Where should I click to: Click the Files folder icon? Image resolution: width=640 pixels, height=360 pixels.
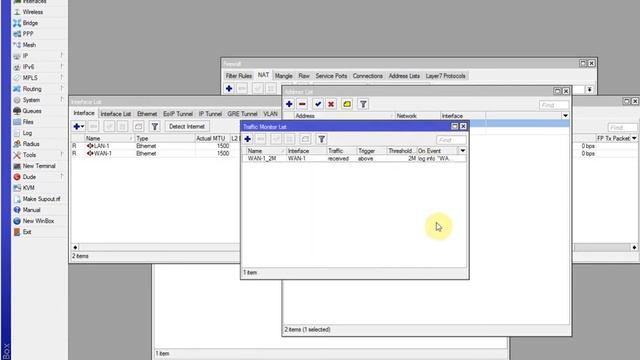pyautogui.click(x=17, y=122)
